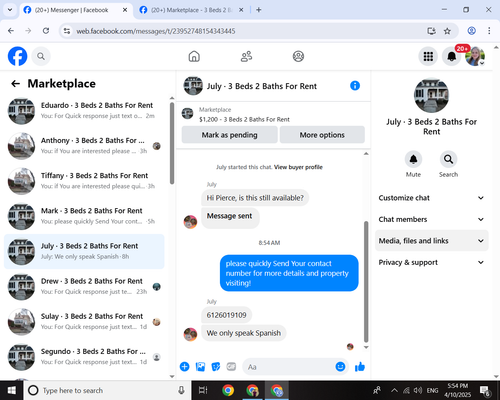Screen dimensions: 500x400
Task: Open the Windows action center icon
Action: [x=485, y=390]
